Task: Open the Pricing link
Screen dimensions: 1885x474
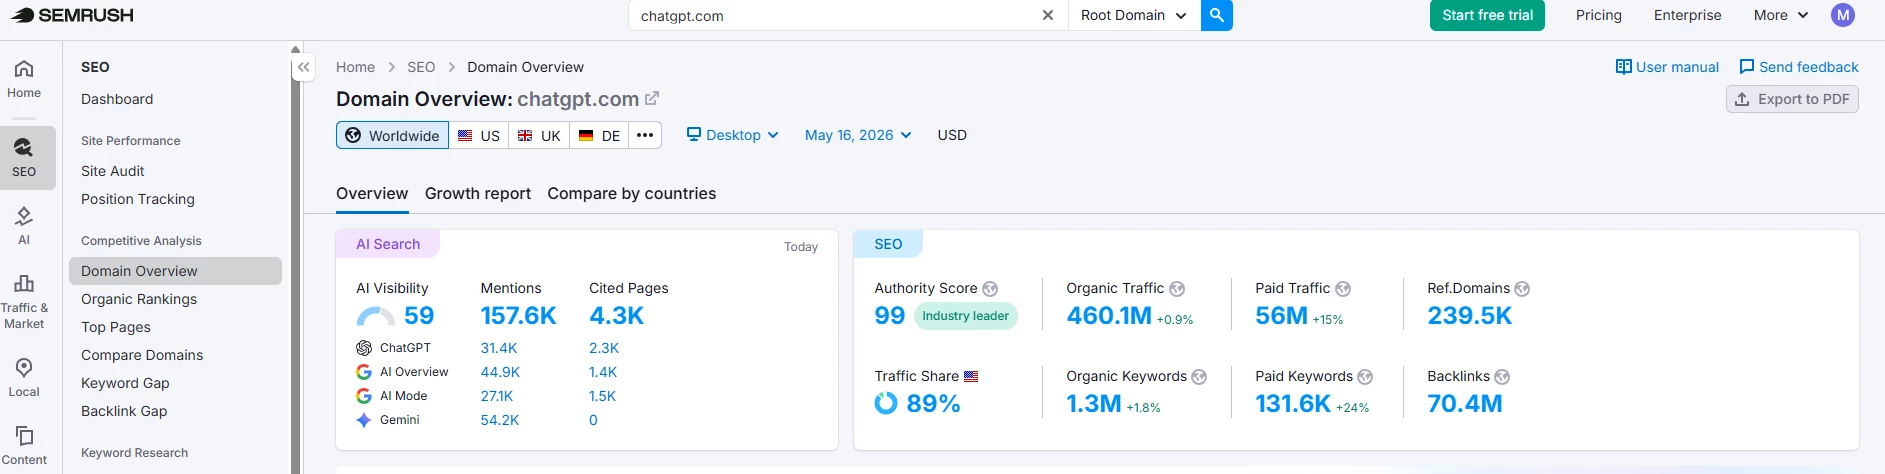Action: pos(1599,15)
